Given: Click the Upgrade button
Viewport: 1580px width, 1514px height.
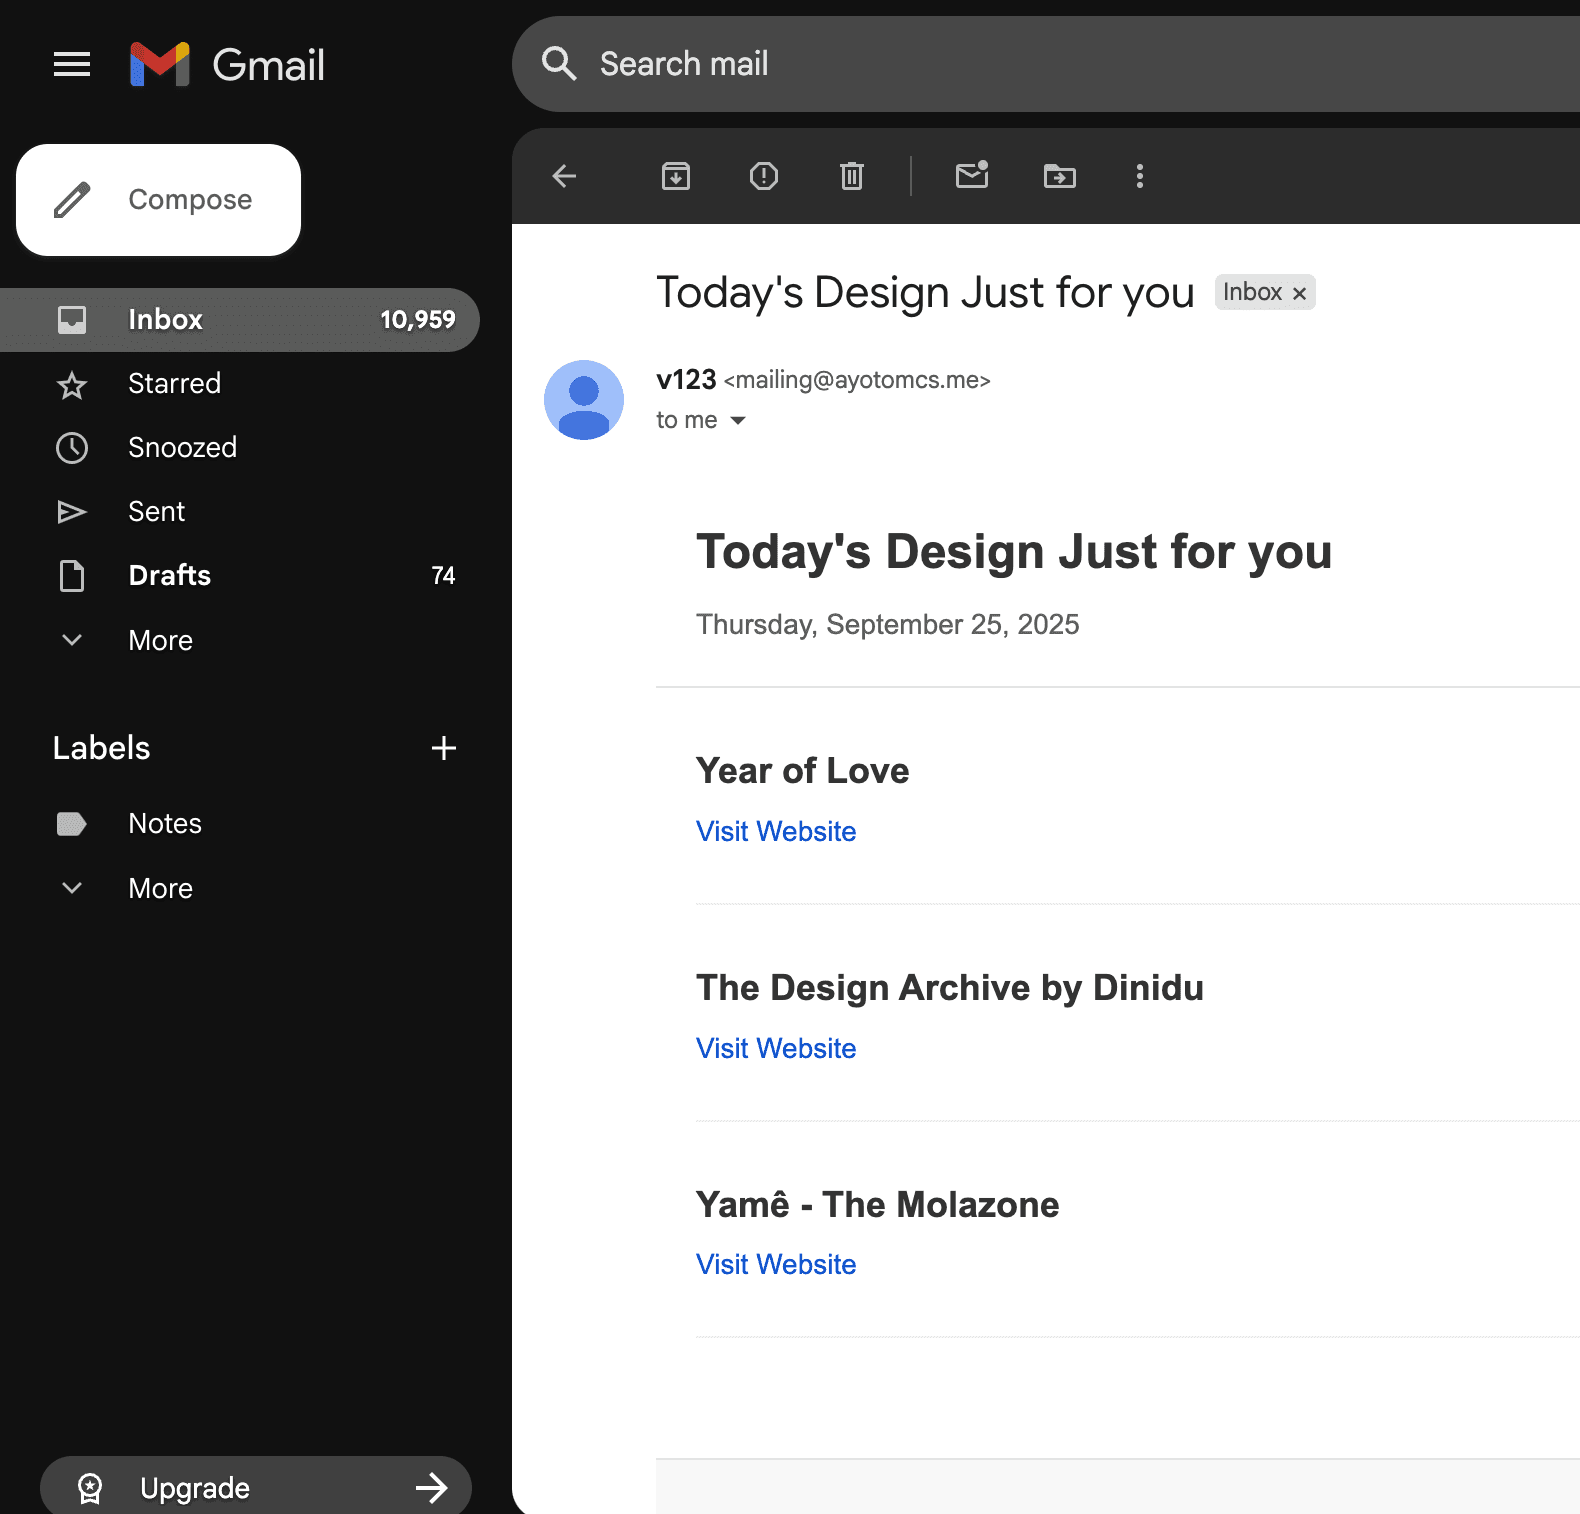Looking at the screenshot, I should point(256,1488).
